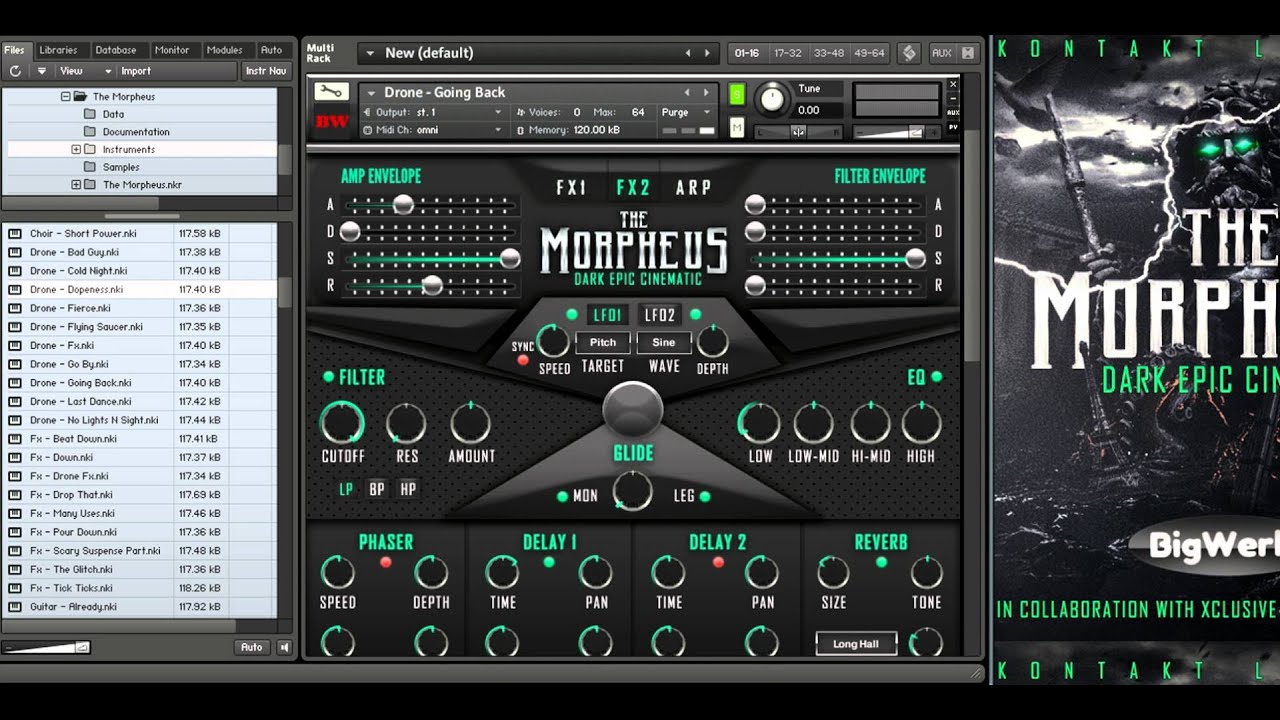Click the refresh icon in Files browser
Viewport: 1280px width, 720px height.
pos(15,71)
